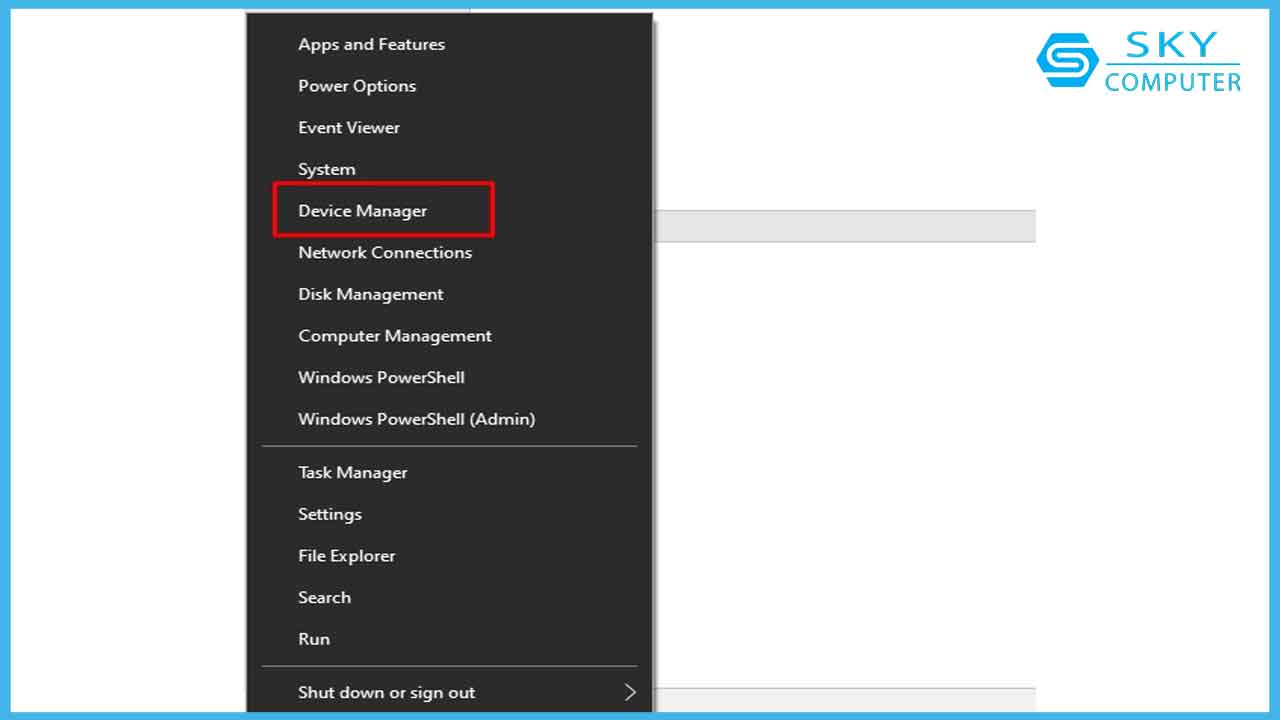Open Computer Management

(395, 336)
